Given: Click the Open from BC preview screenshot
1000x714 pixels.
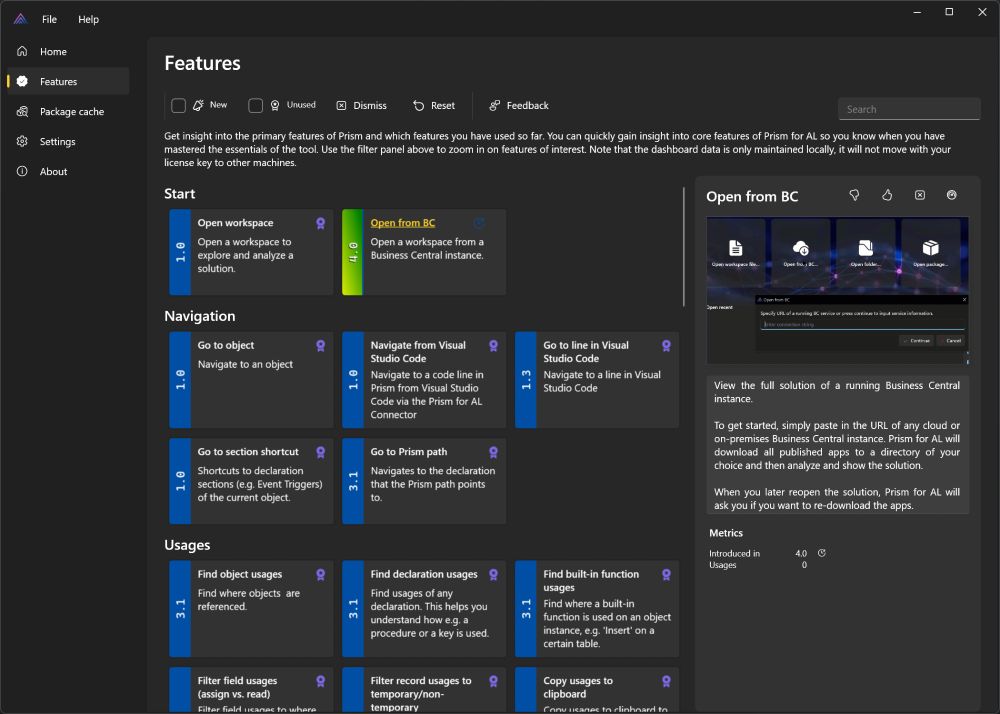Looking at the screenshot, I should [837, 291].
